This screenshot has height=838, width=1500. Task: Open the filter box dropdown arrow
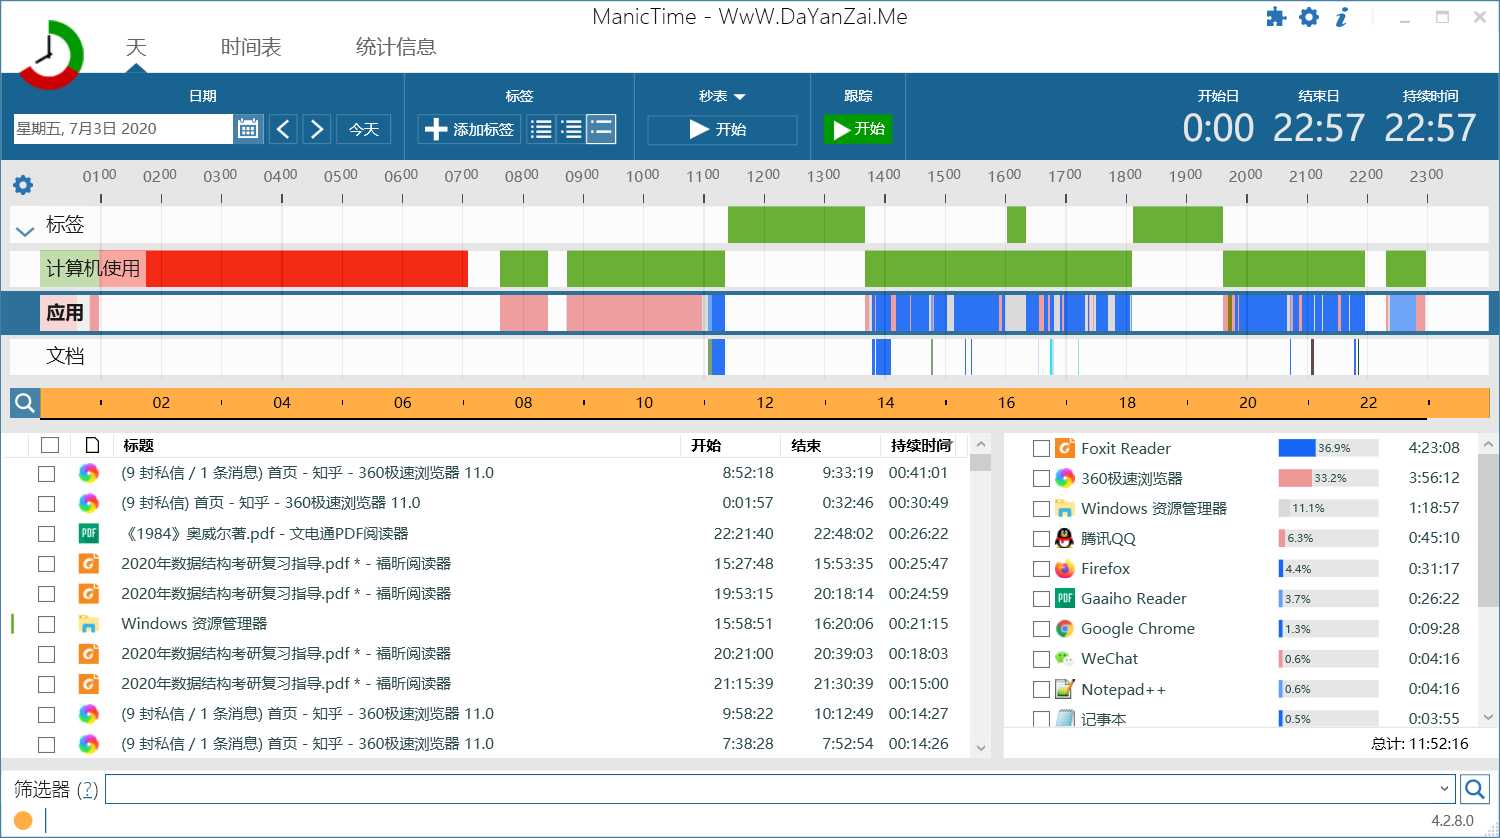[x=1444, y=789]
